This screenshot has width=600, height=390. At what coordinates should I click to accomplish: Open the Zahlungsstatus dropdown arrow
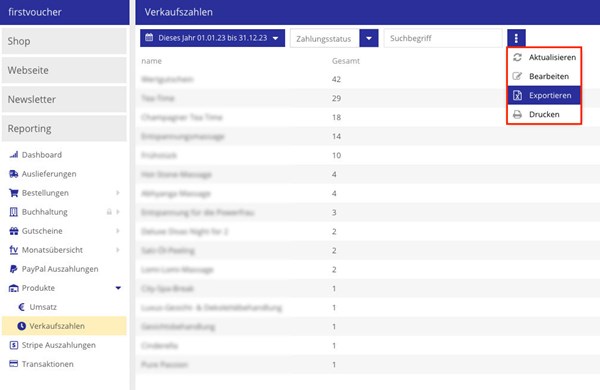(369, 38)
